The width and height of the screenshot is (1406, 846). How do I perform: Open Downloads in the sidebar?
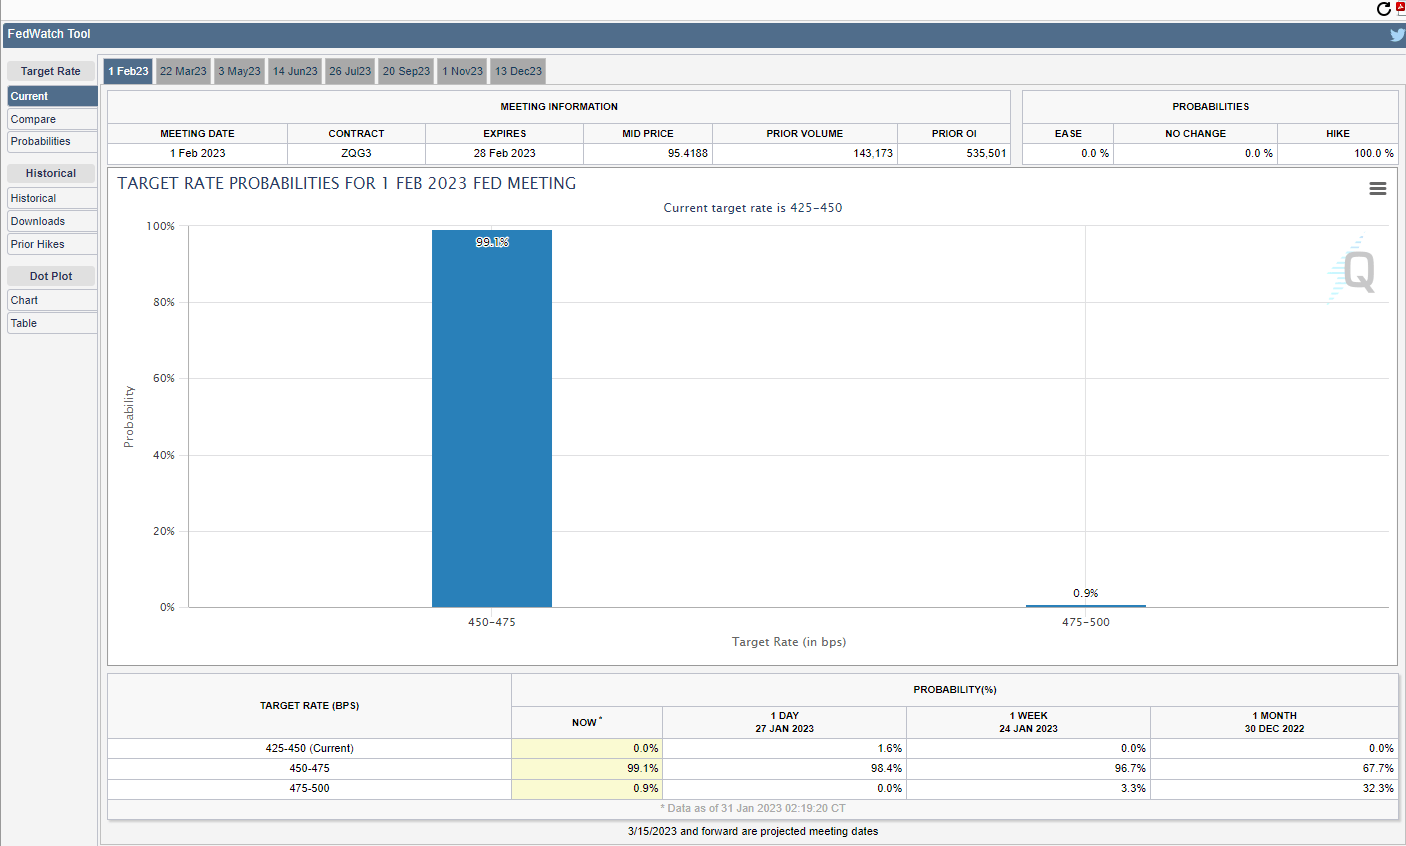point(52,221)
